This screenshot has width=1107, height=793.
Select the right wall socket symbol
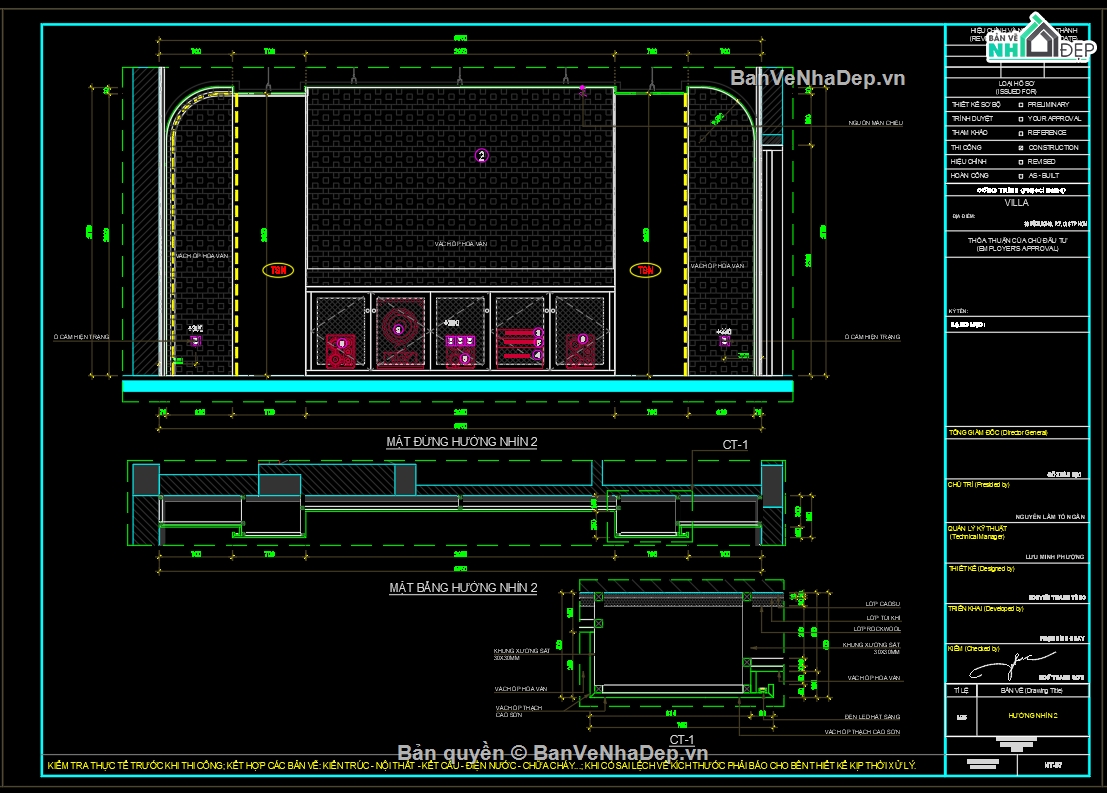tap(724, 341)
